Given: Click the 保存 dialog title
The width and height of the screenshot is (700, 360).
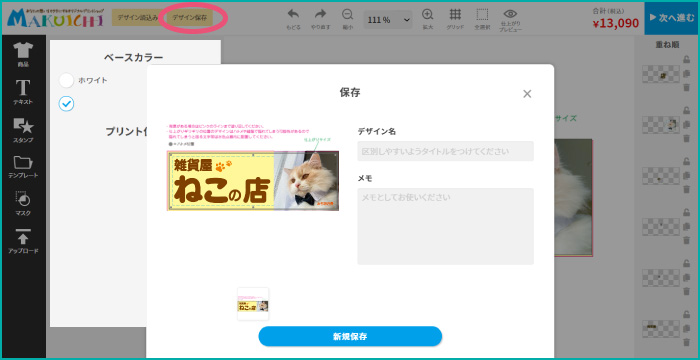Looking at the screenshot, I should point(350,92).
